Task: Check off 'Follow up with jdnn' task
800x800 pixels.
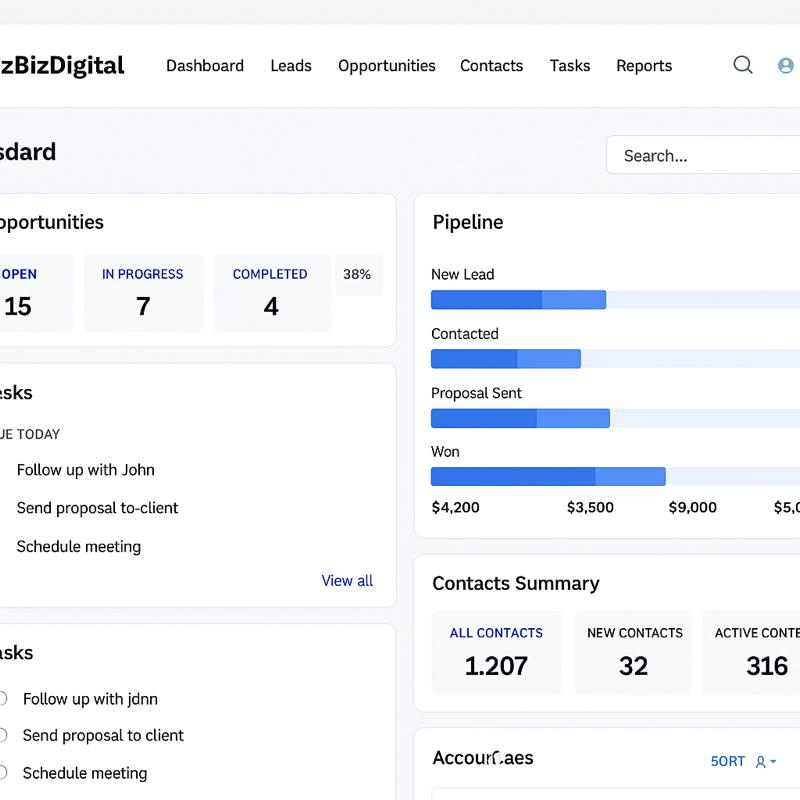Action: 3,699
